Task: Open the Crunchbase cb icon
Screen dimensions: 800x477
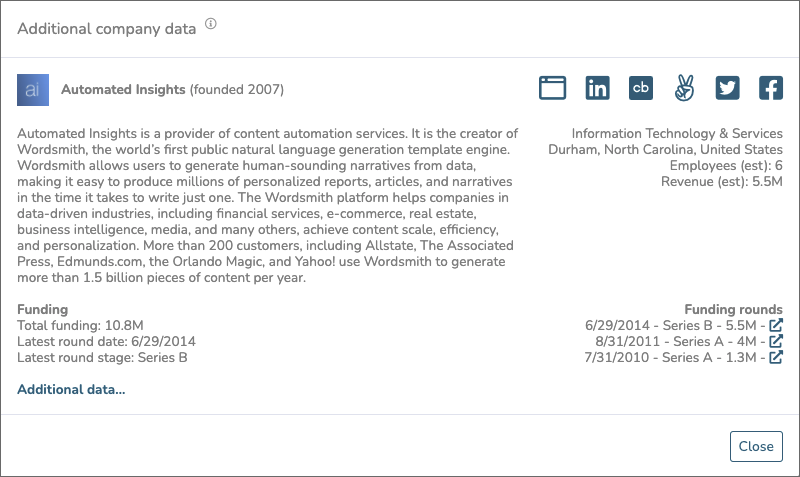Action: coord(641,88)
